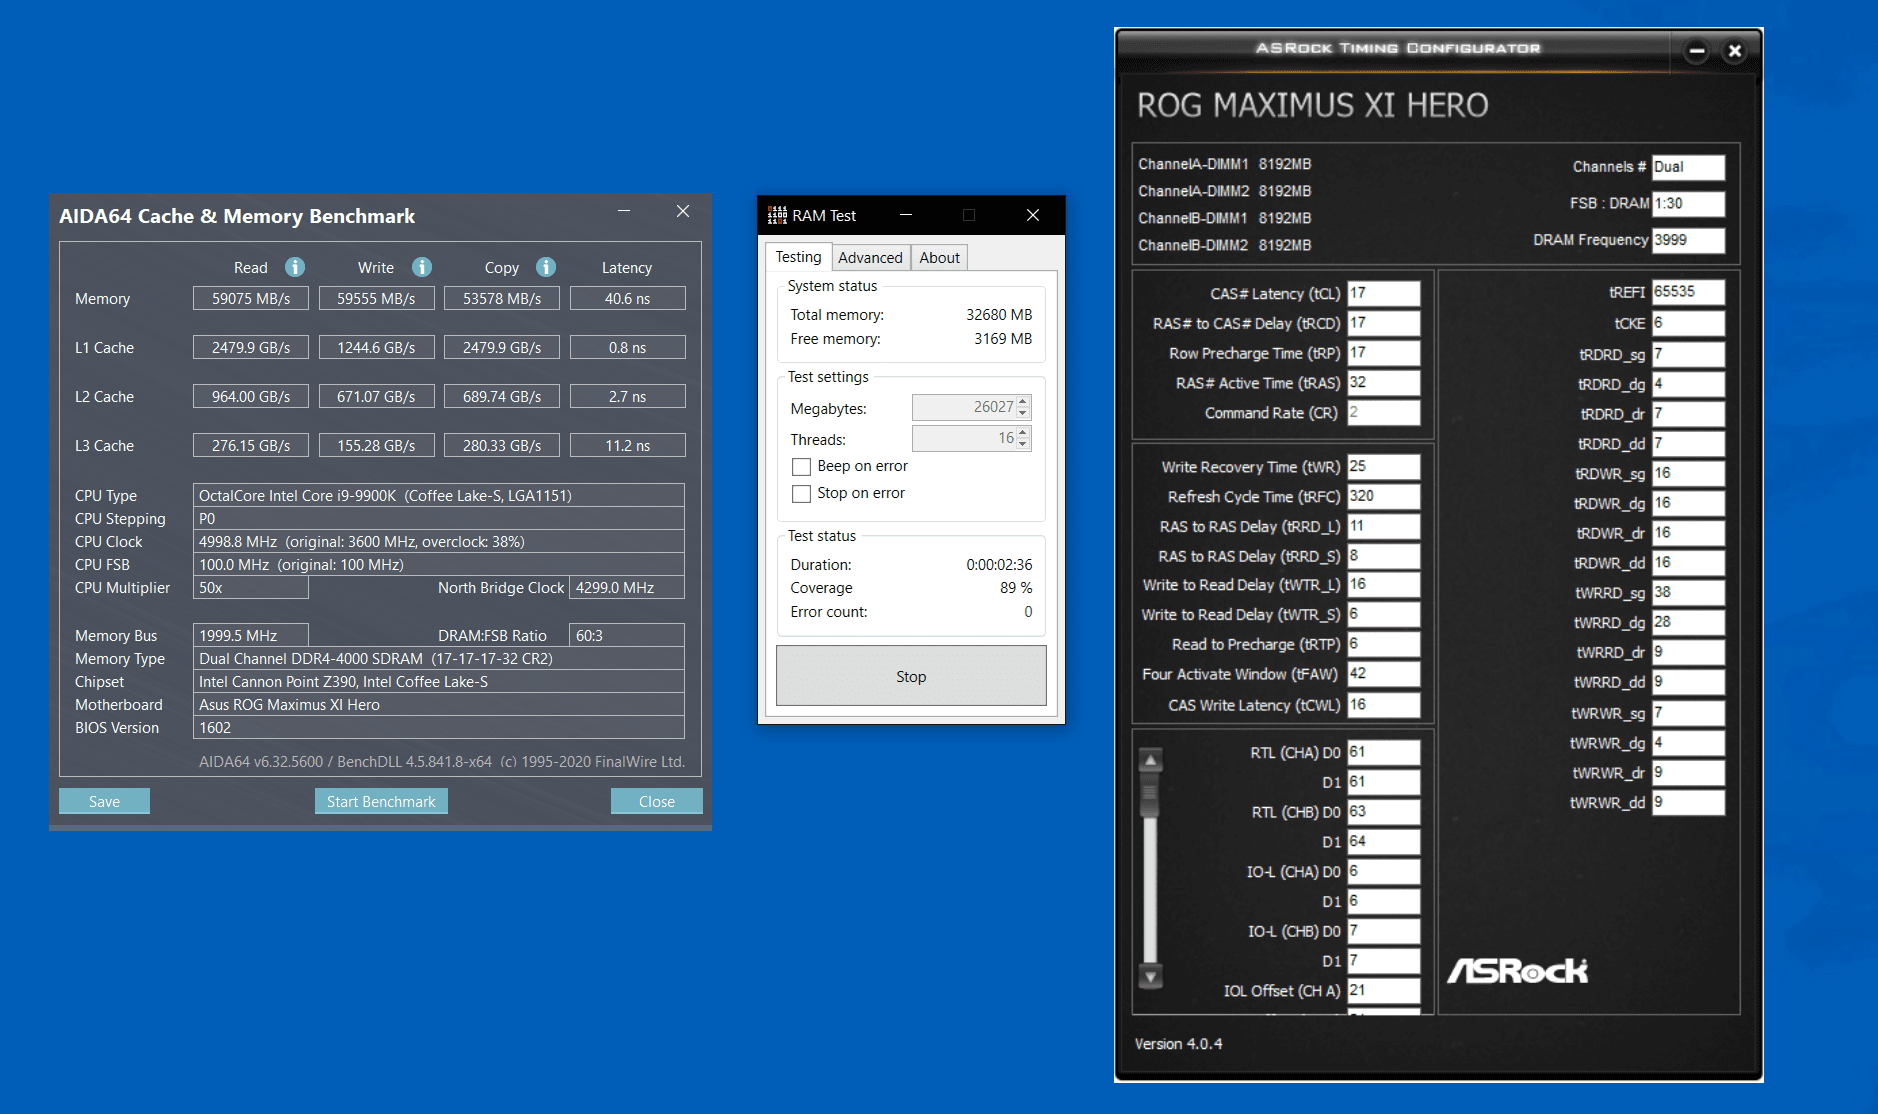The width and height of the screenshot is (1878, 1114).
Task: Enable the Stop on error checkbox
Action: (801, 494)
